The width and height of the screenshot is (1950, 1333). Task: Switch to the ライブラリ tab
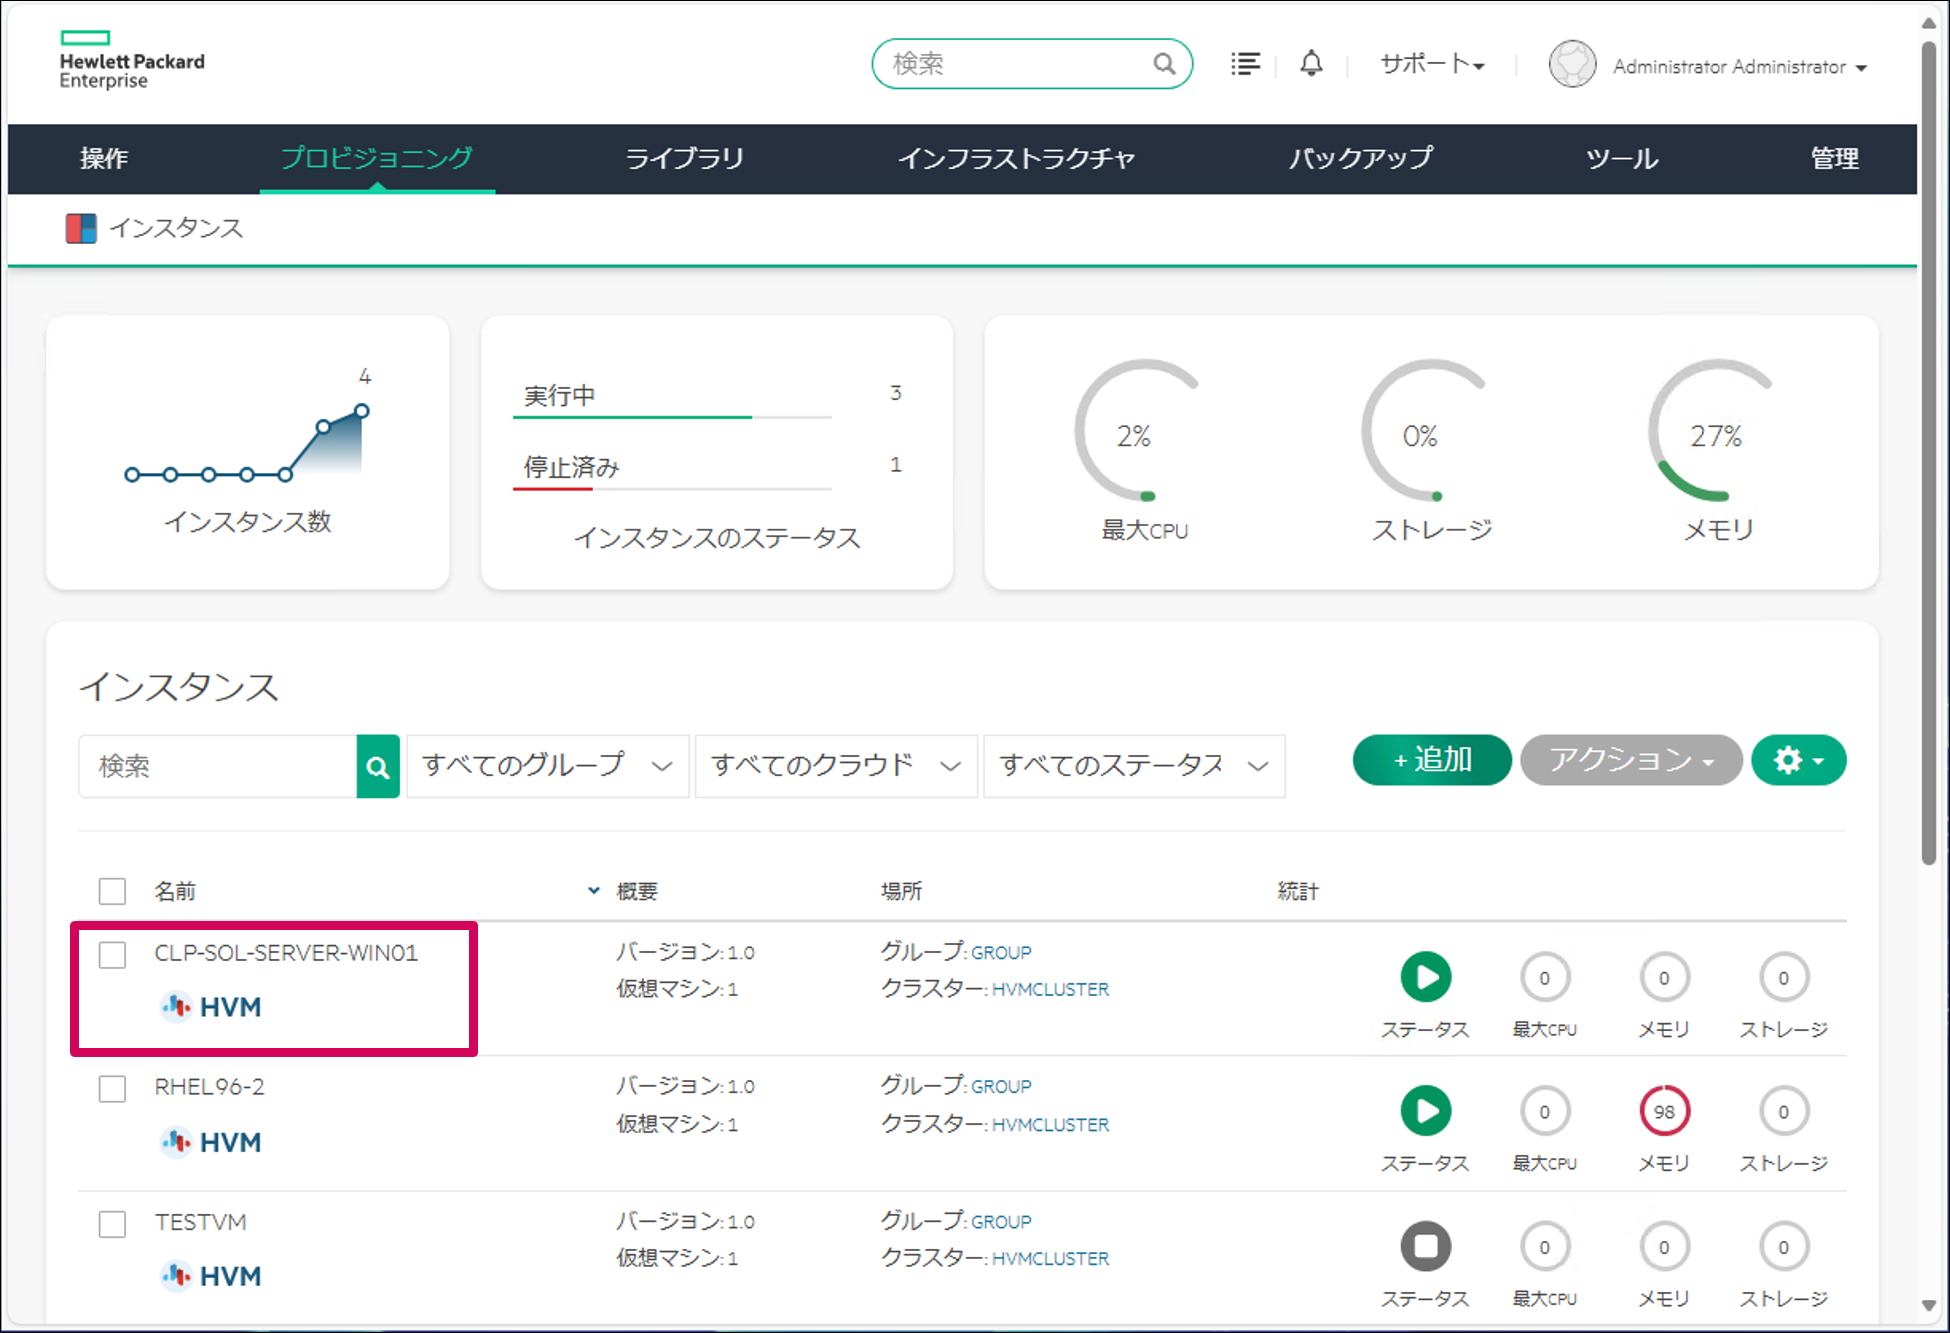tap(684, 158)
